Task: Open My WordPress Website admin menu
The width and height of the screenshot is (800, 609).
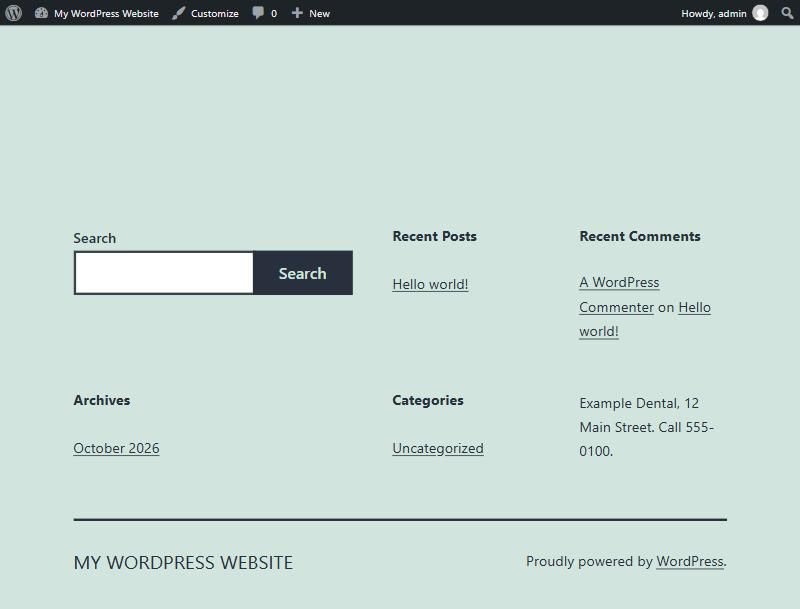Action: 96,13
